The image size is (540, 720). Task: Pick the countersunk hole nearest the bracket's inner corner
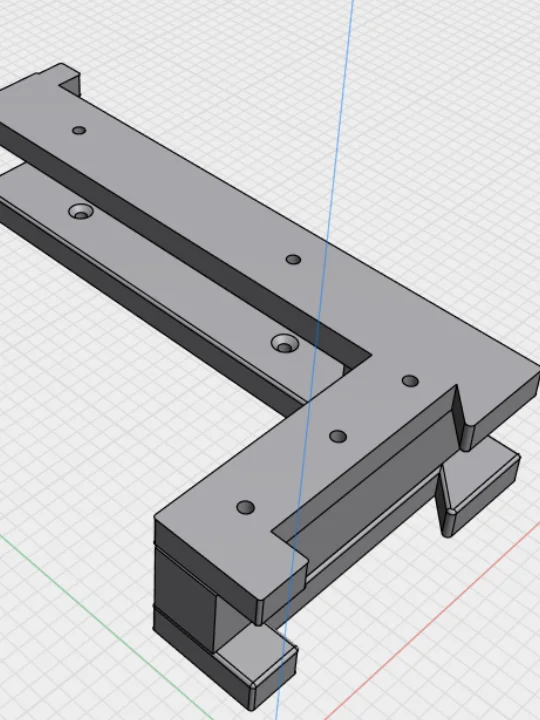click(285, 343)
